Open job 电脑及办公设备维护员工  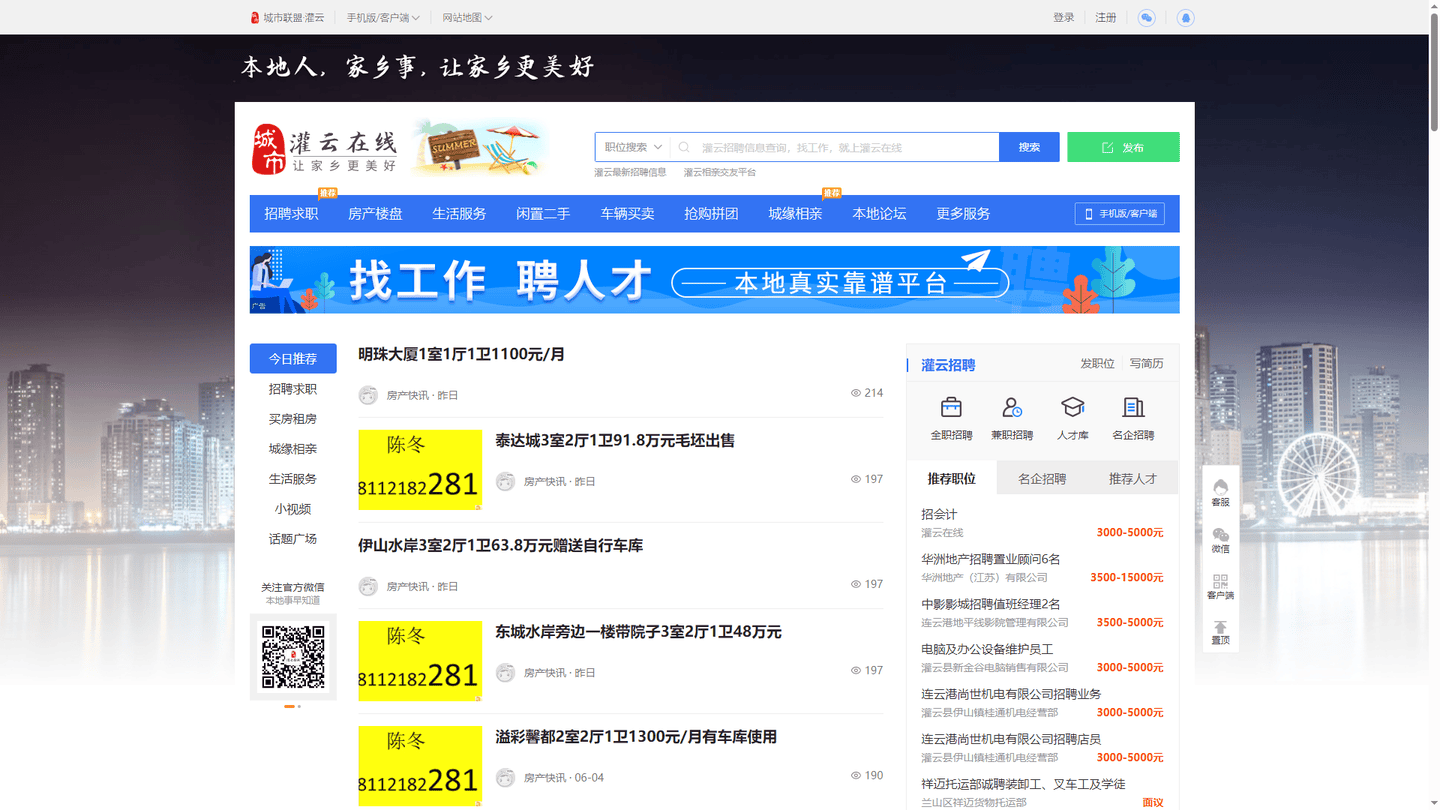click(987, 649)
